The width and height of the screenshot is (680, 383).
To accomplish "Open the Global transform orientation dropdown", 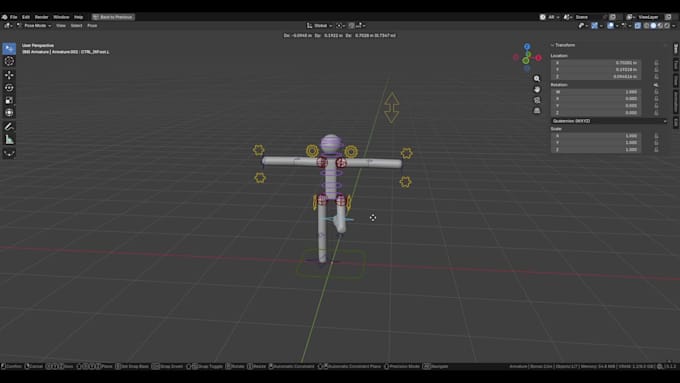I will [320, 26].
